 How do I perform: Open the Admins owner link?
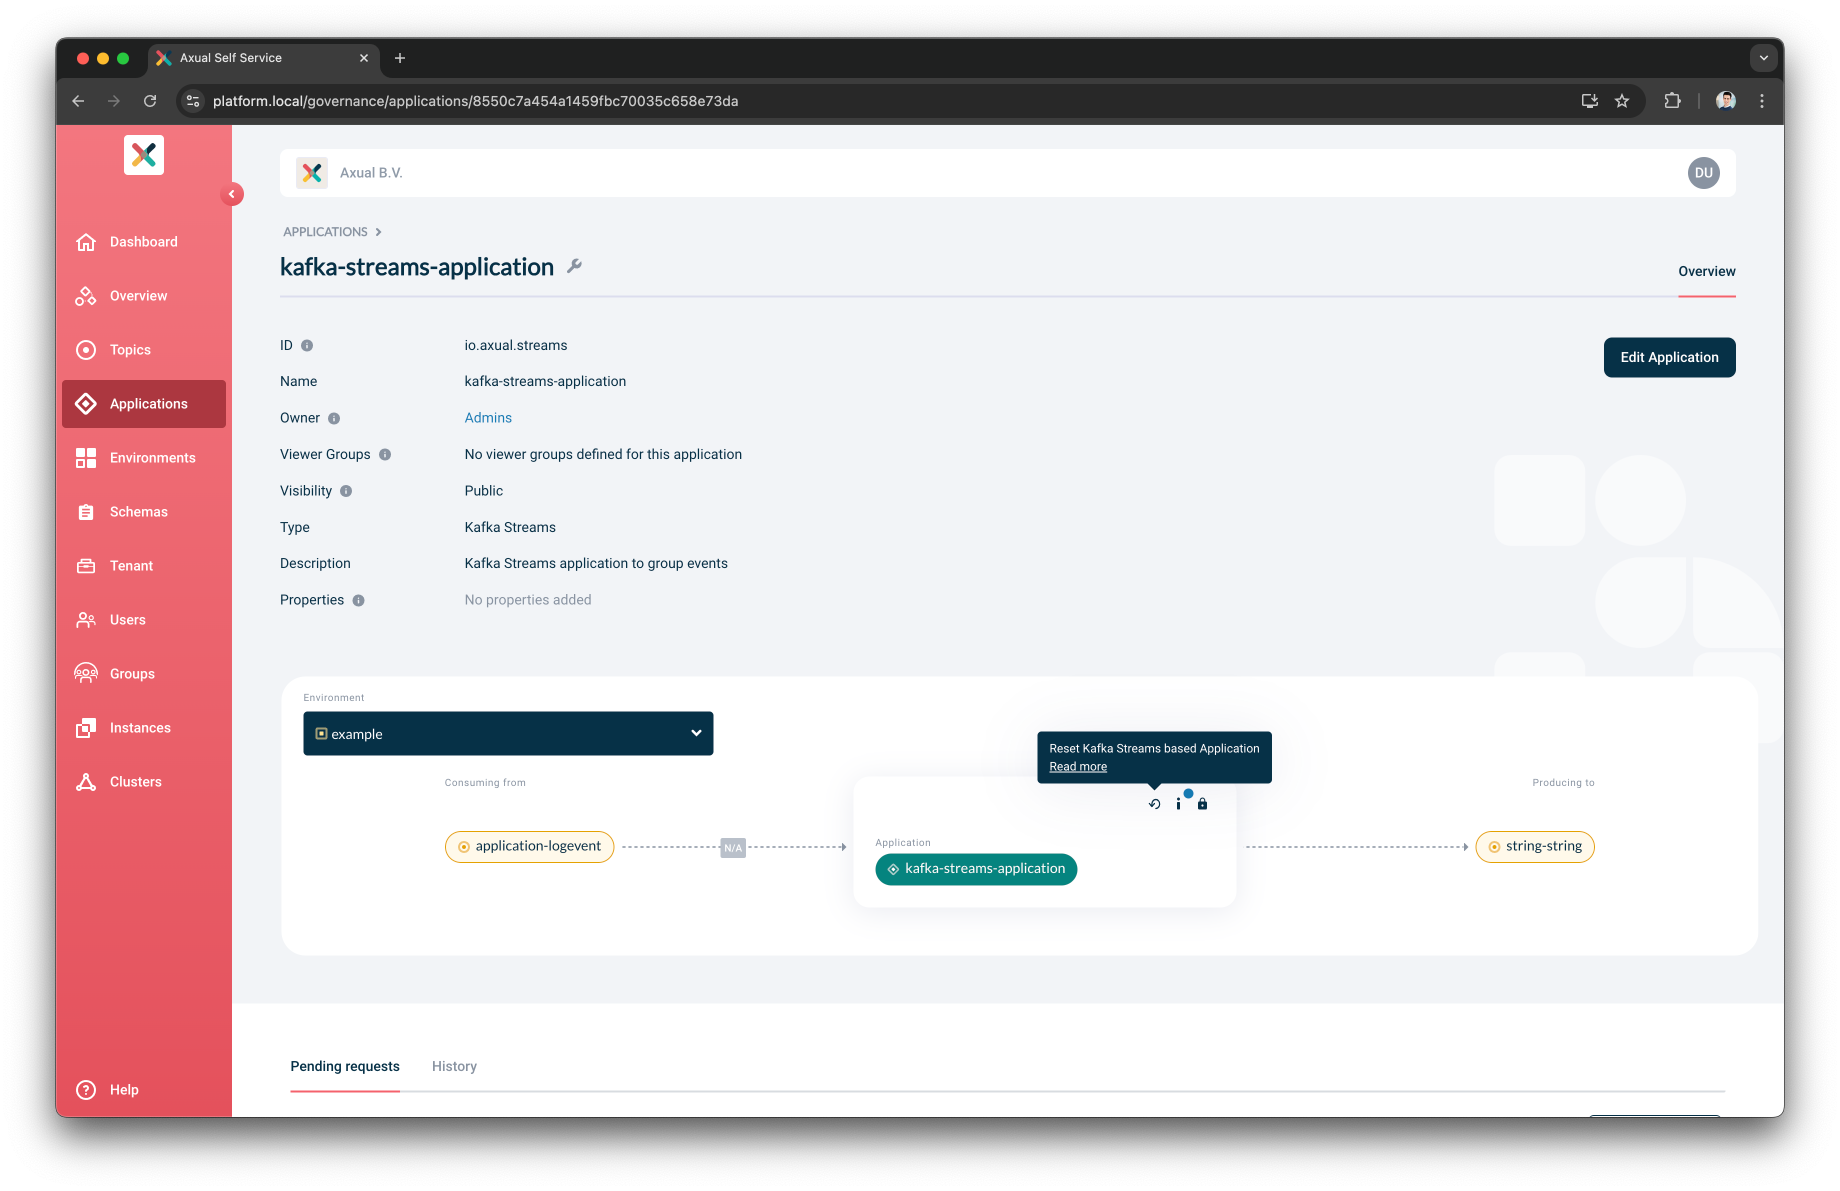[488, 418]
